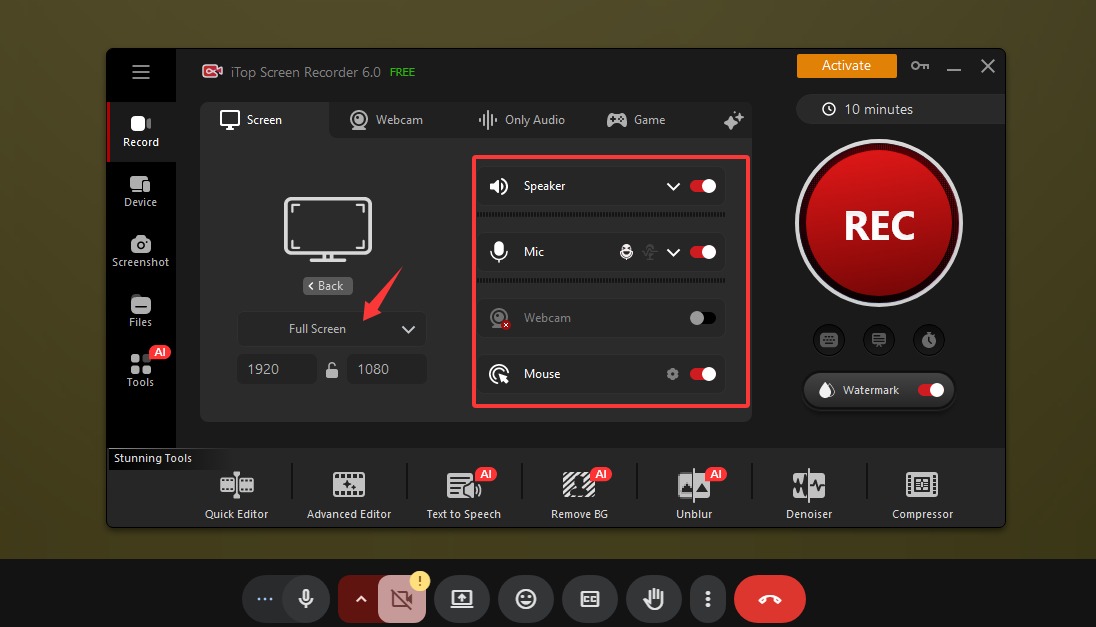
Task: Switch to the Only Audio tab
Action: point(522,120)
